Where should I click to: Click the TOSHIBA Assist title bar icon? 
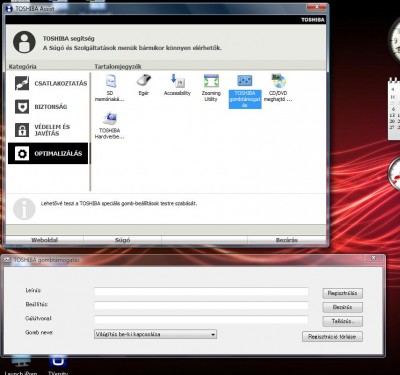coord(9,9)
